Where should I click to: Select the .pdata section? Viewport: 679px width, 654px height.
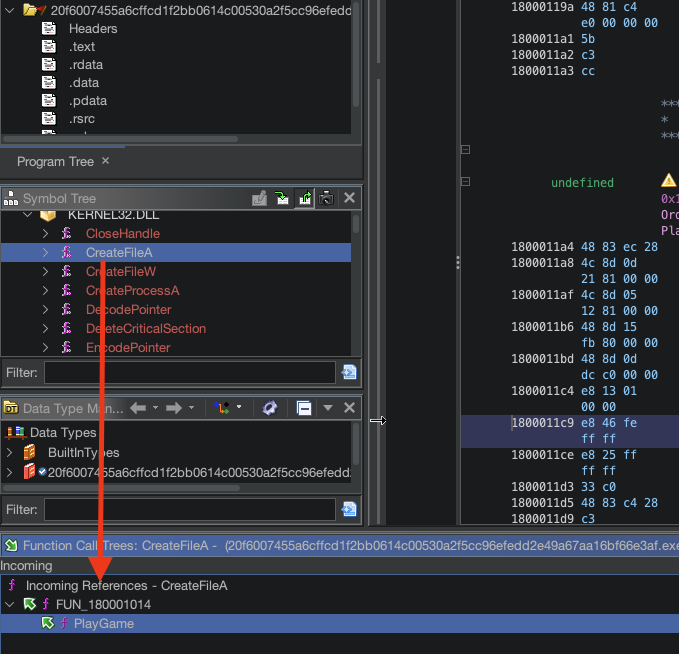(x=88, y=101)
